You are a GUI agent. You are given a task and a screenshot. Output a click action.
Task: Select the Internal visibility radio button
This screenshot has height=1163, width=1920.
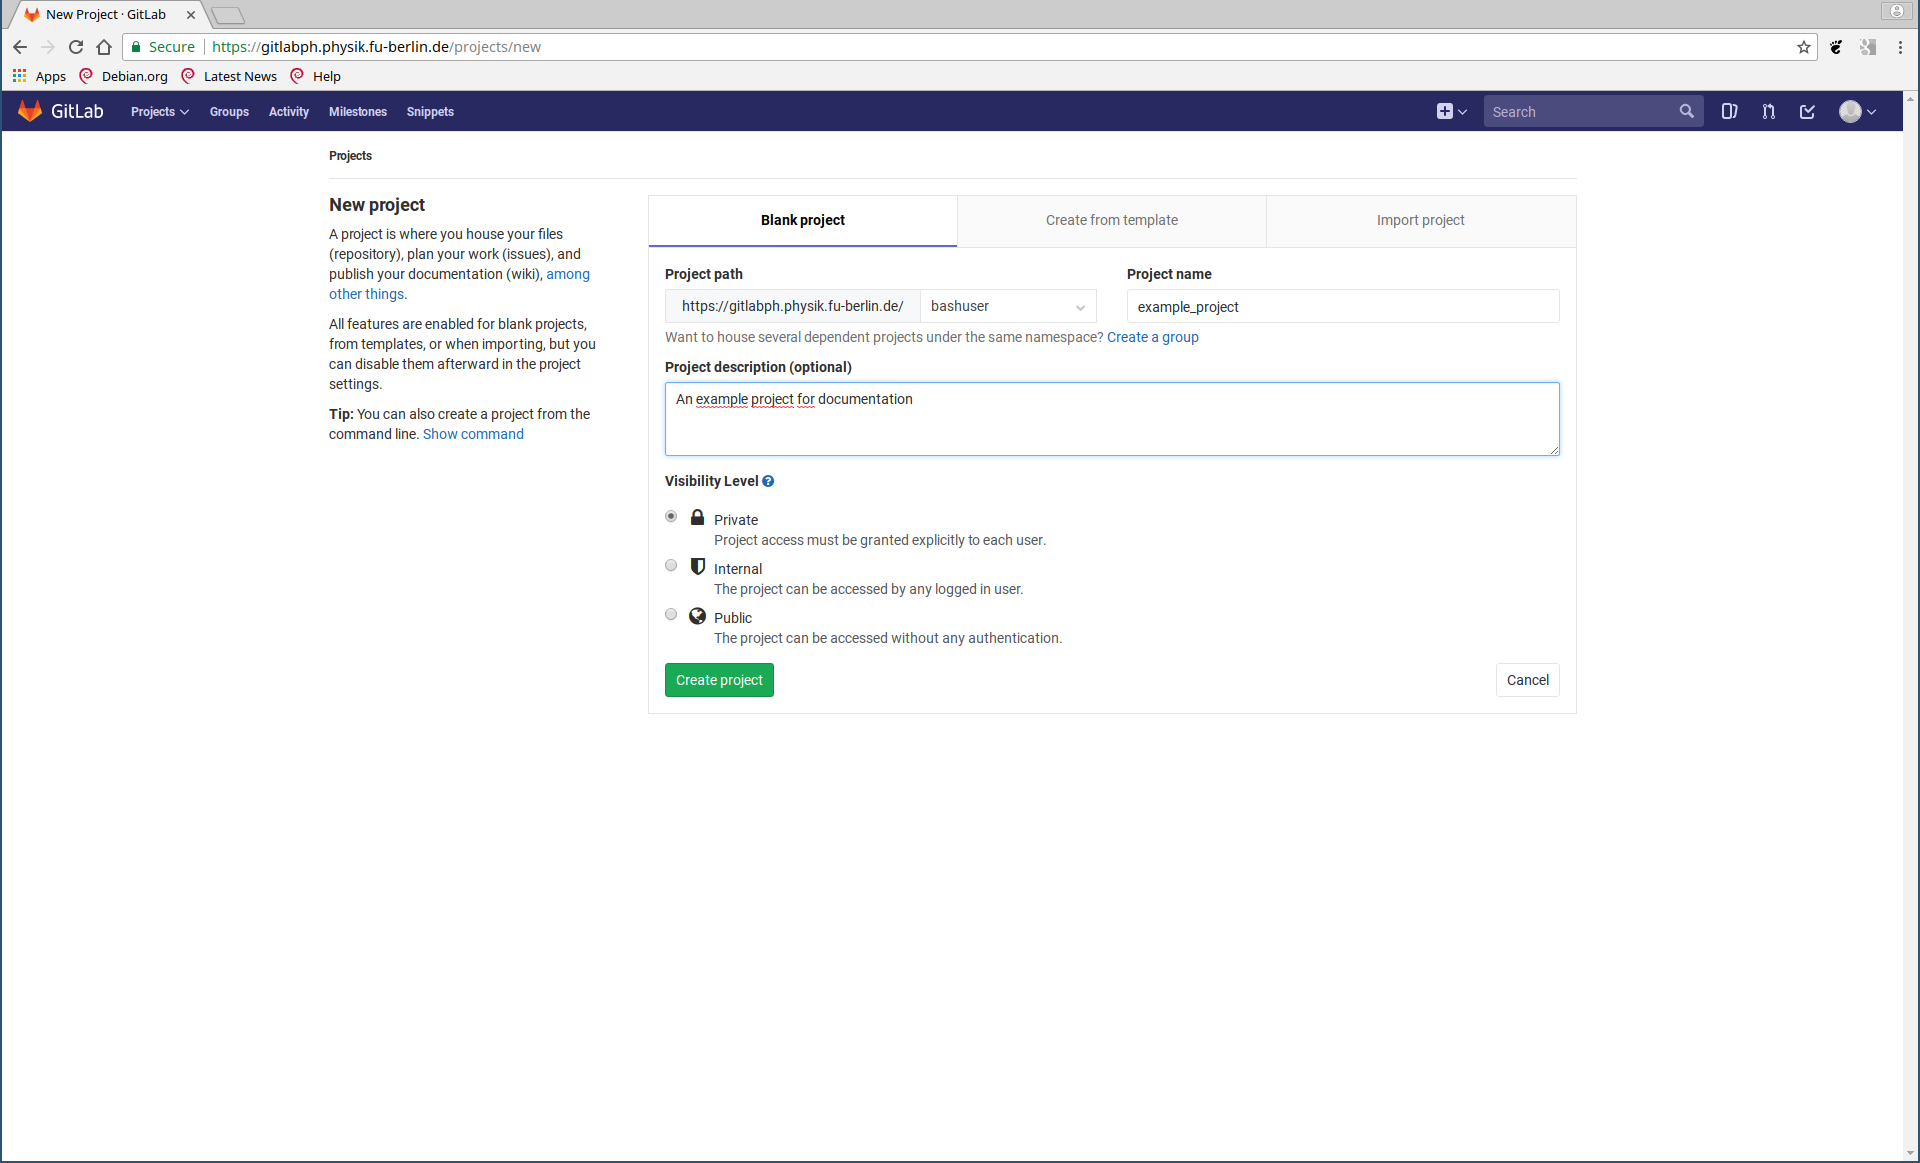(x=671, y=566)
